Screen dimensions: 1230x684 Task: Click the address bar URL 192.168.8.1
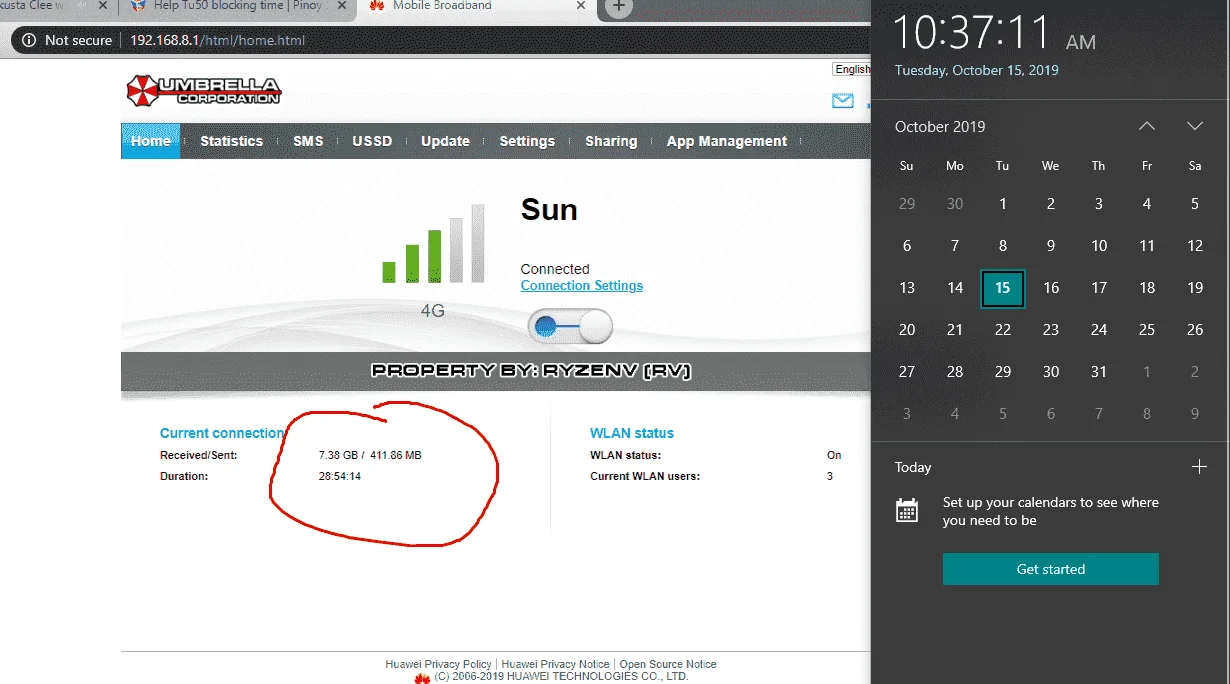tap(217, 40)
